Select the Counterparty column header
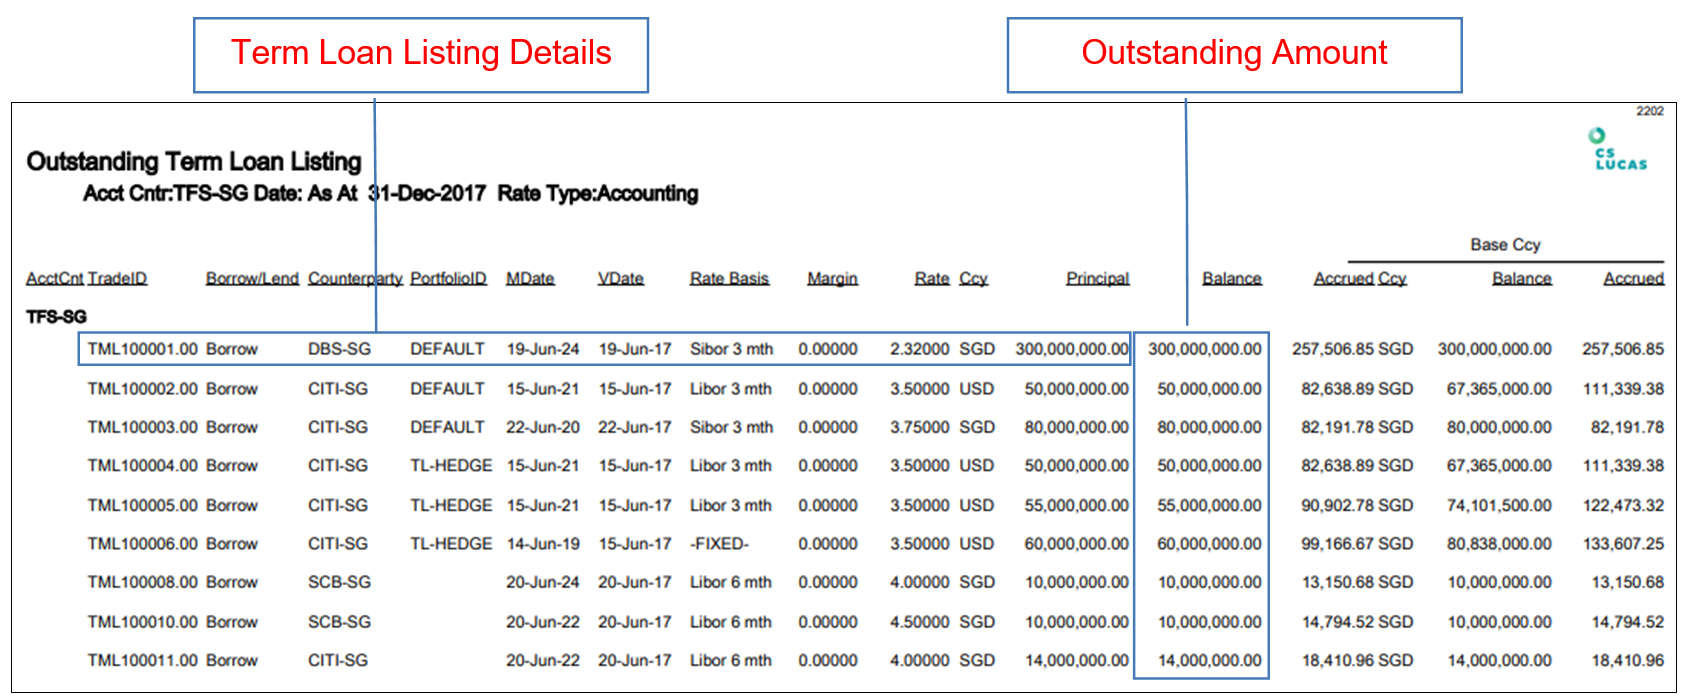Viewport: 1682px width, 700px height. 355,279
